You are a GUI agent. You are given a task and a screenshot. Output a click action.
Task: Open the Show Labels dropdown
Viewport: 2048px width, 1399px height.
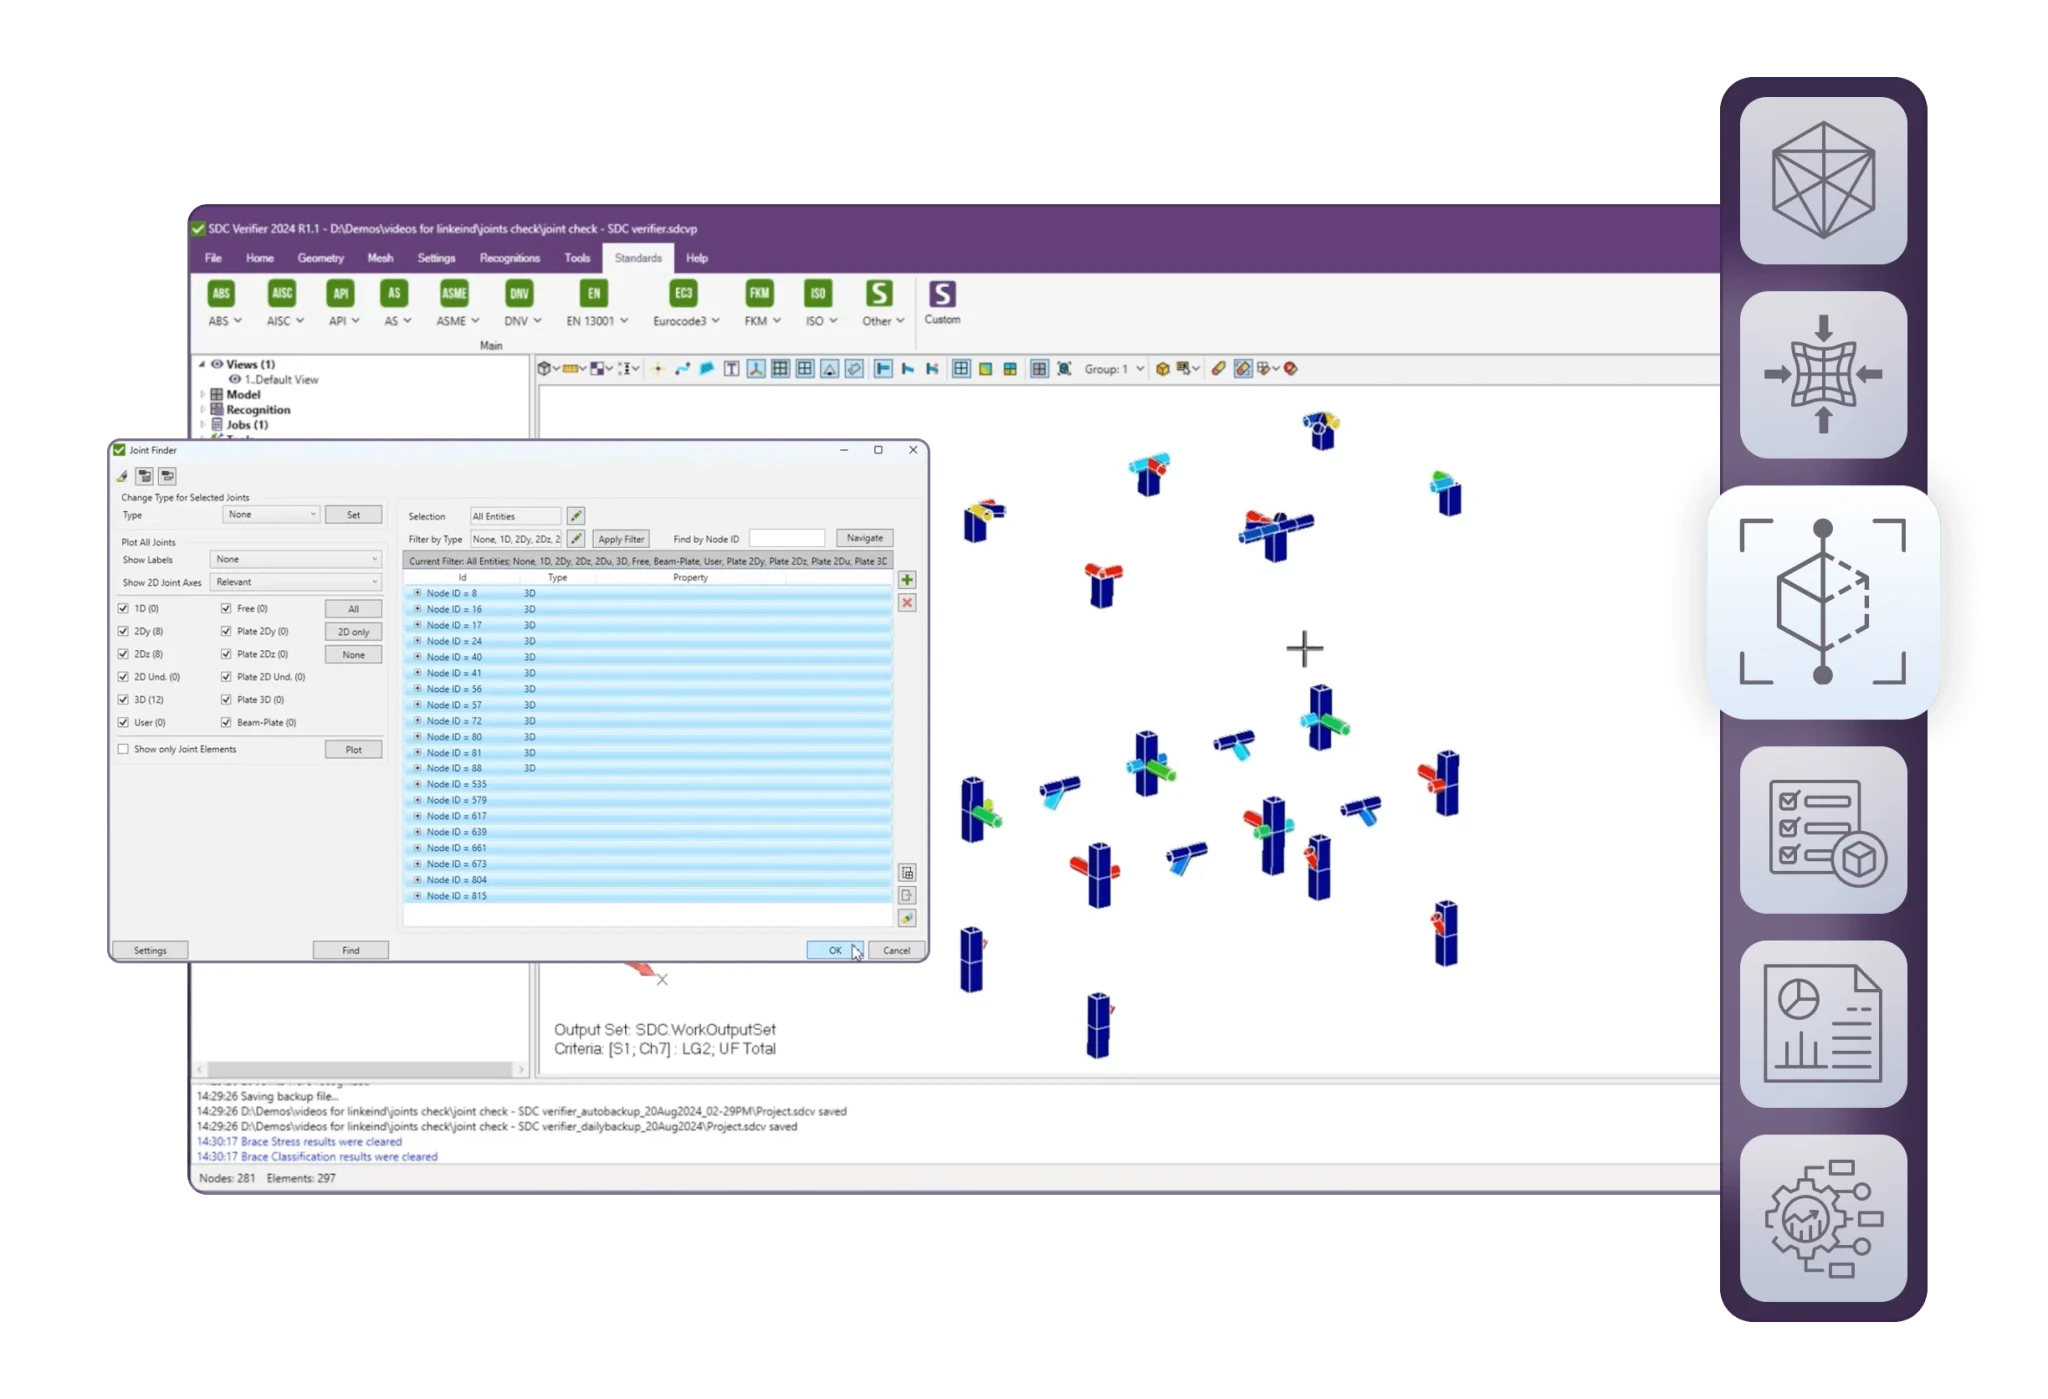coord(296,560)
